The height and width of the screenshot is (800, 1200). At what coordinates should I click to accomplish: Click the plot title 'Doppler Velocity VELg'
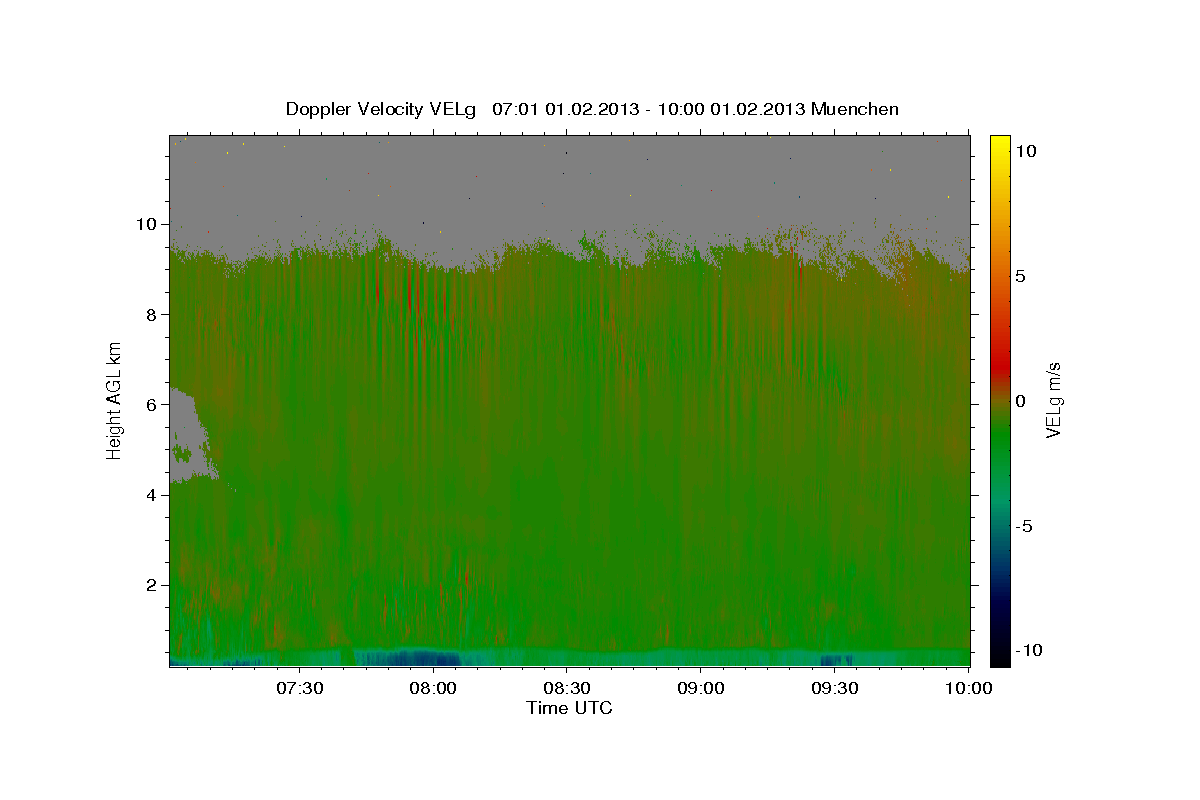pos(383,109)
